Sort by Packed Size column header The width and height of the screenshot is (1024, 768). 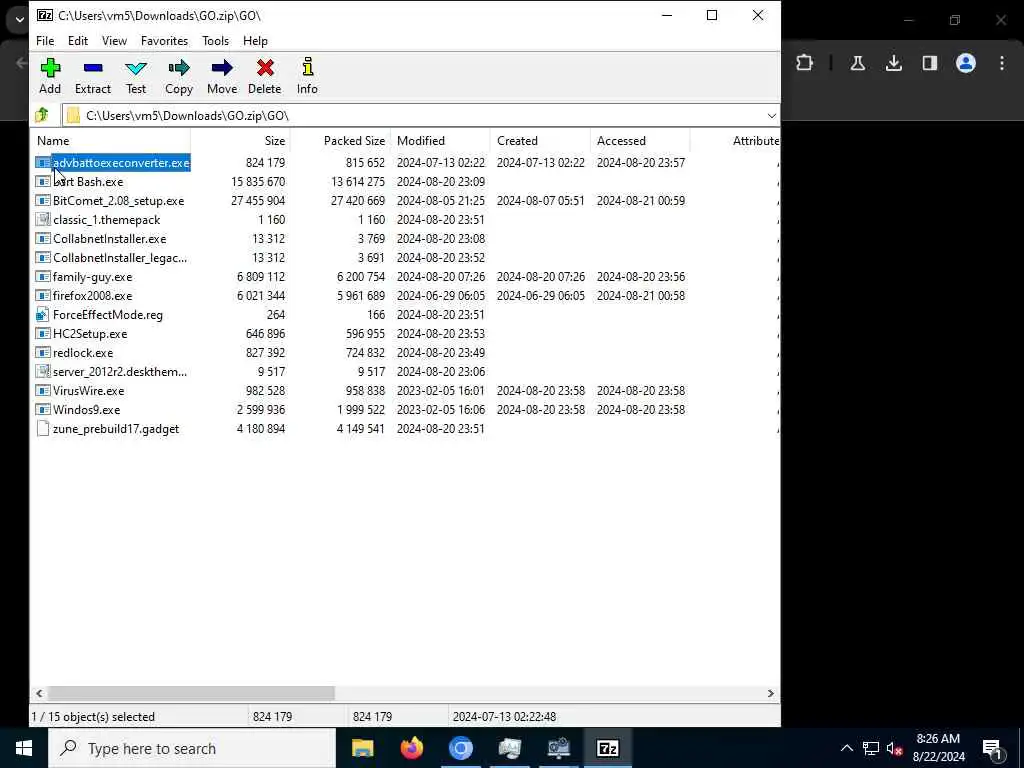tap(340, 140)
